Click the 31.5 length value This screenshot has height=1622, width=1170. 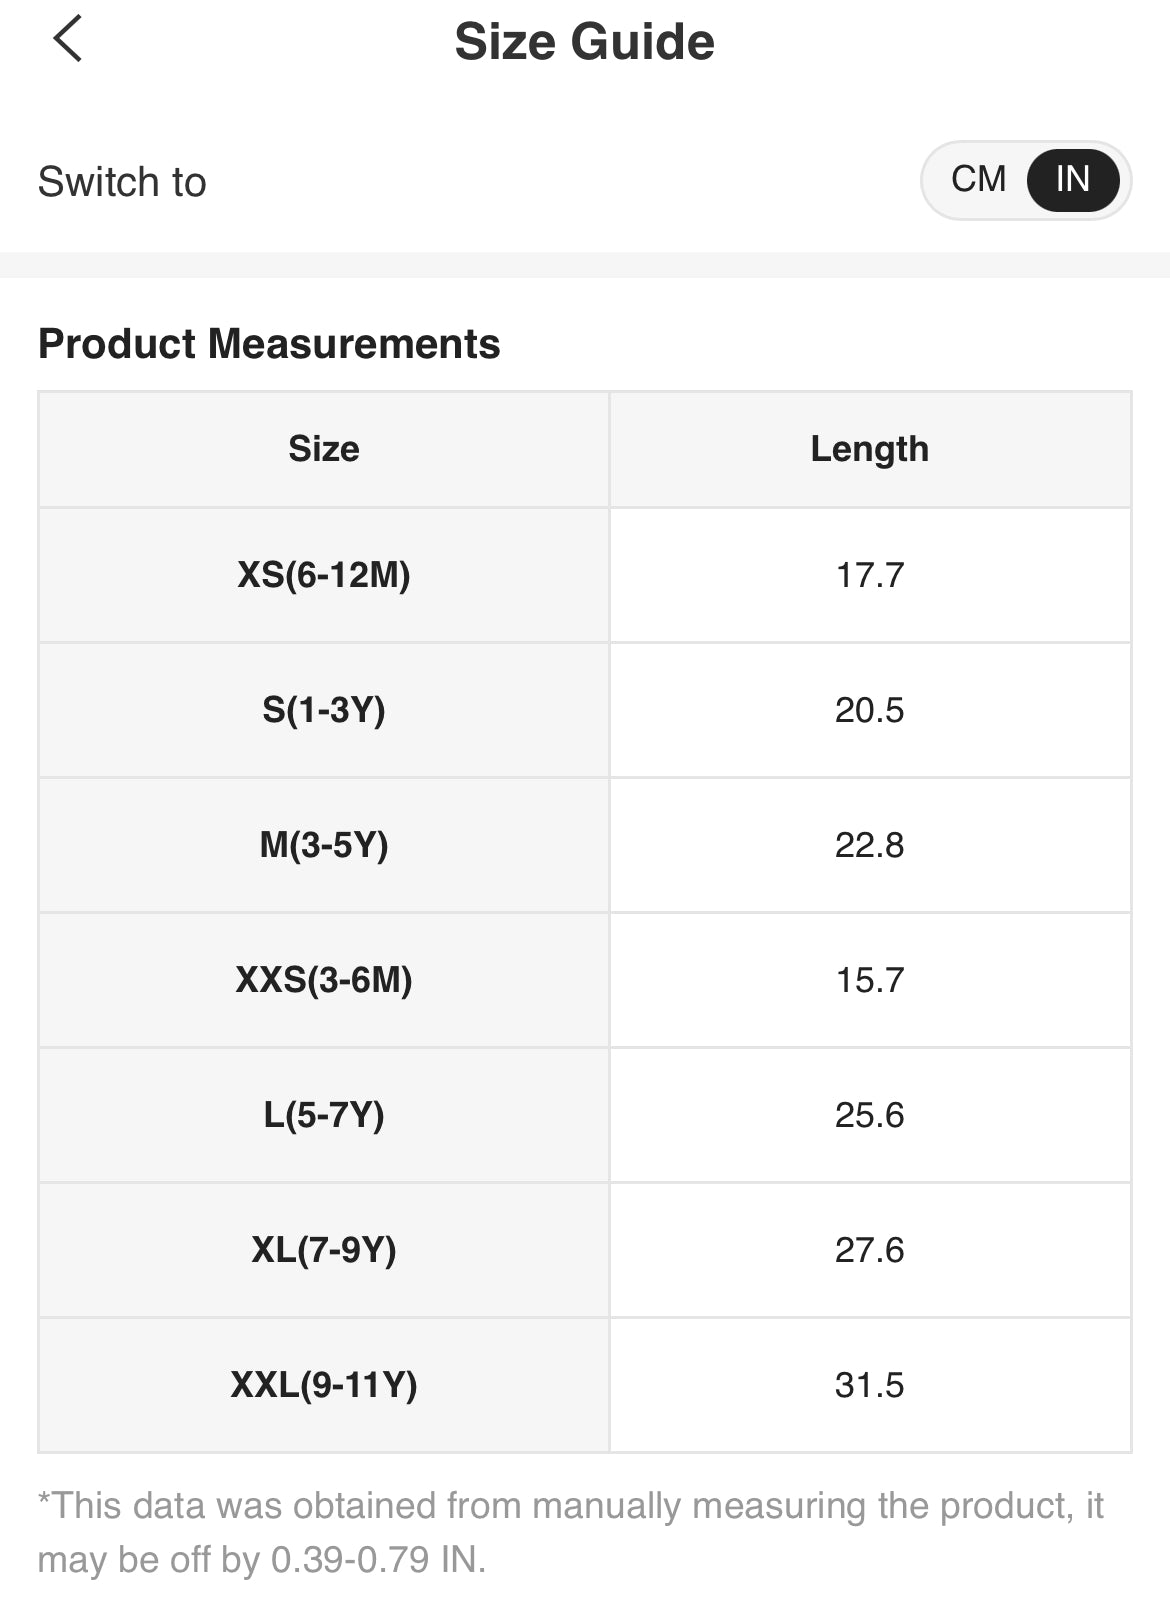click(x=869, y=1385)
